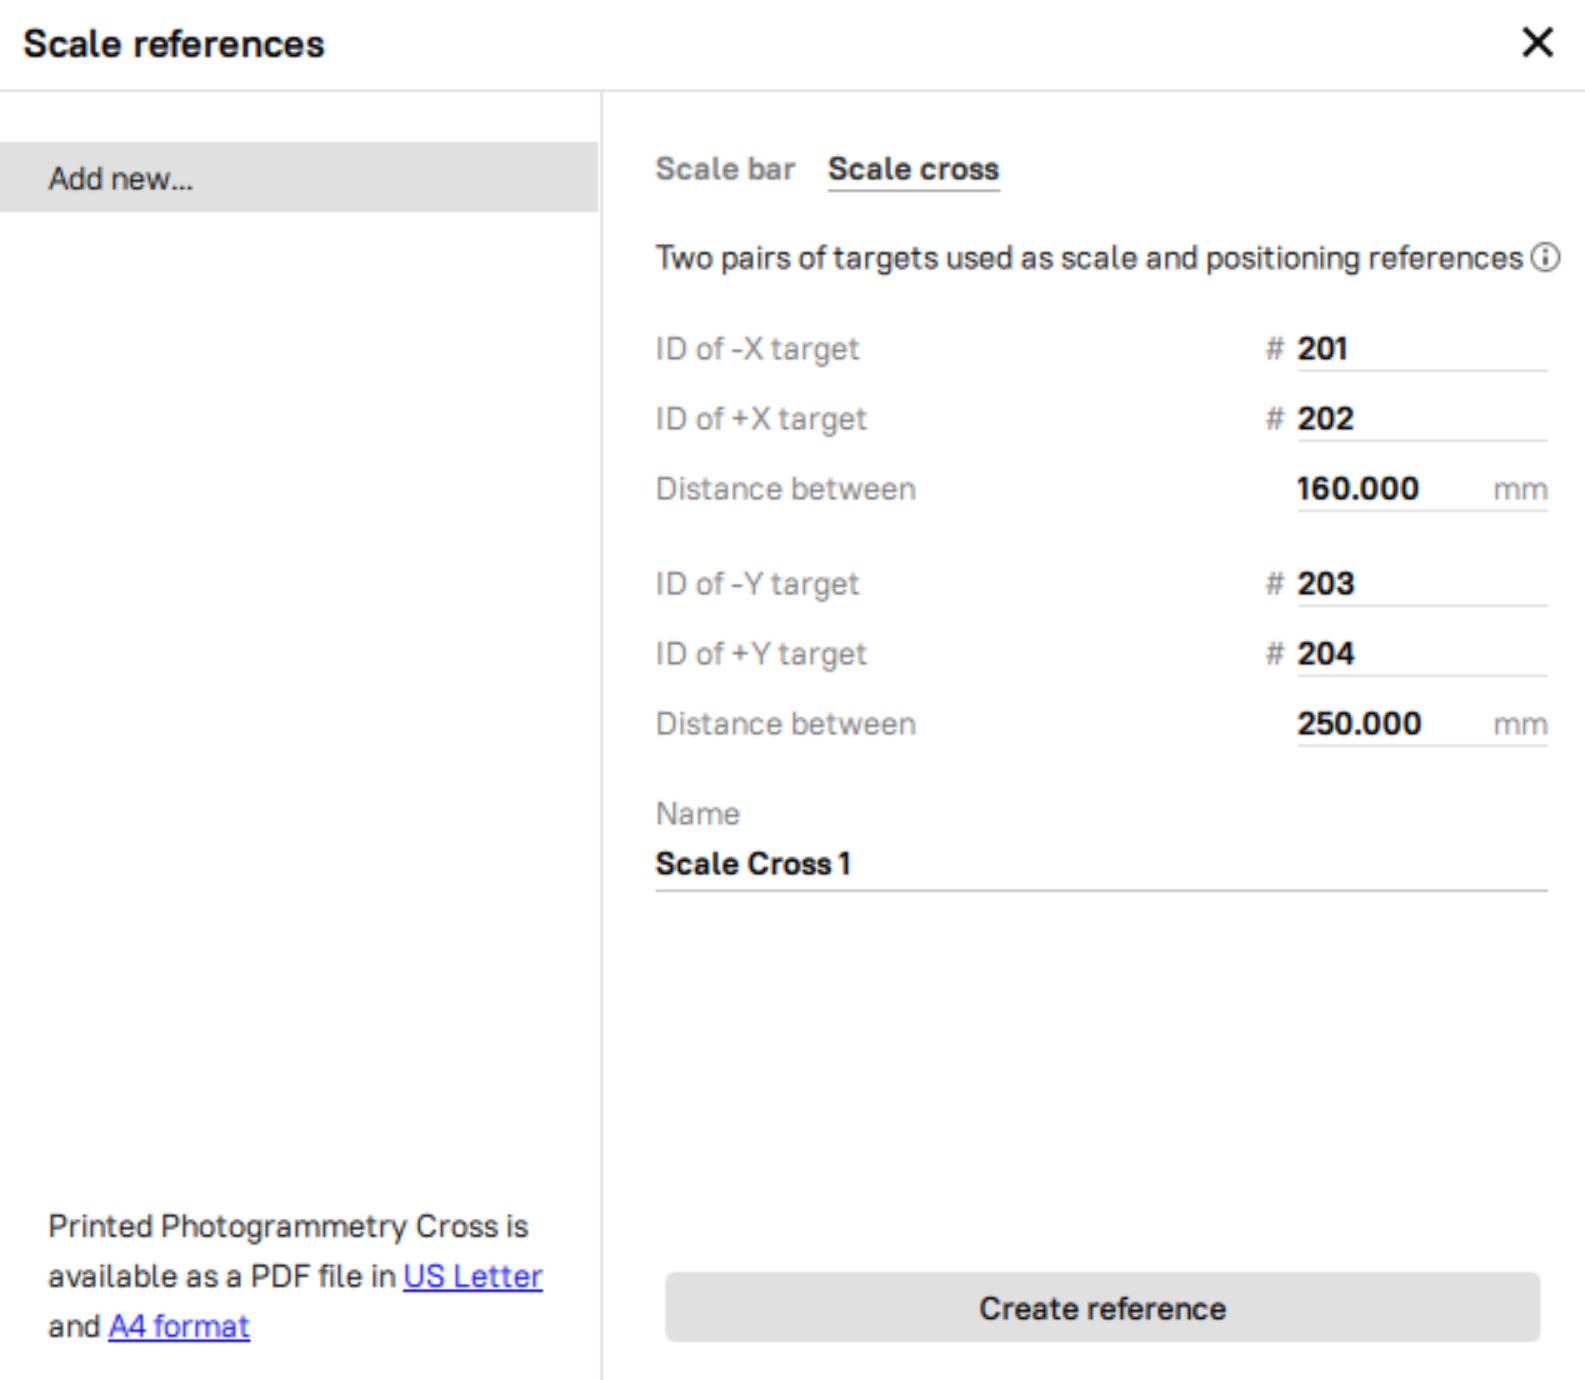The image size is (1585, 1380).
Task: Click the +X target ID value 202
Action: click(x=1326, y=419)
